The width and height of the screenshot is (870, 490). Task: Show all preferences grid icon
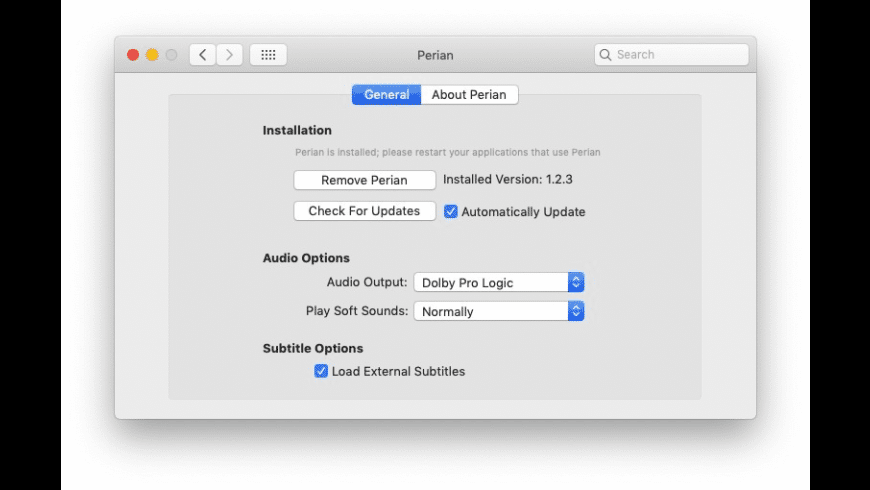(x=268, y=54)
